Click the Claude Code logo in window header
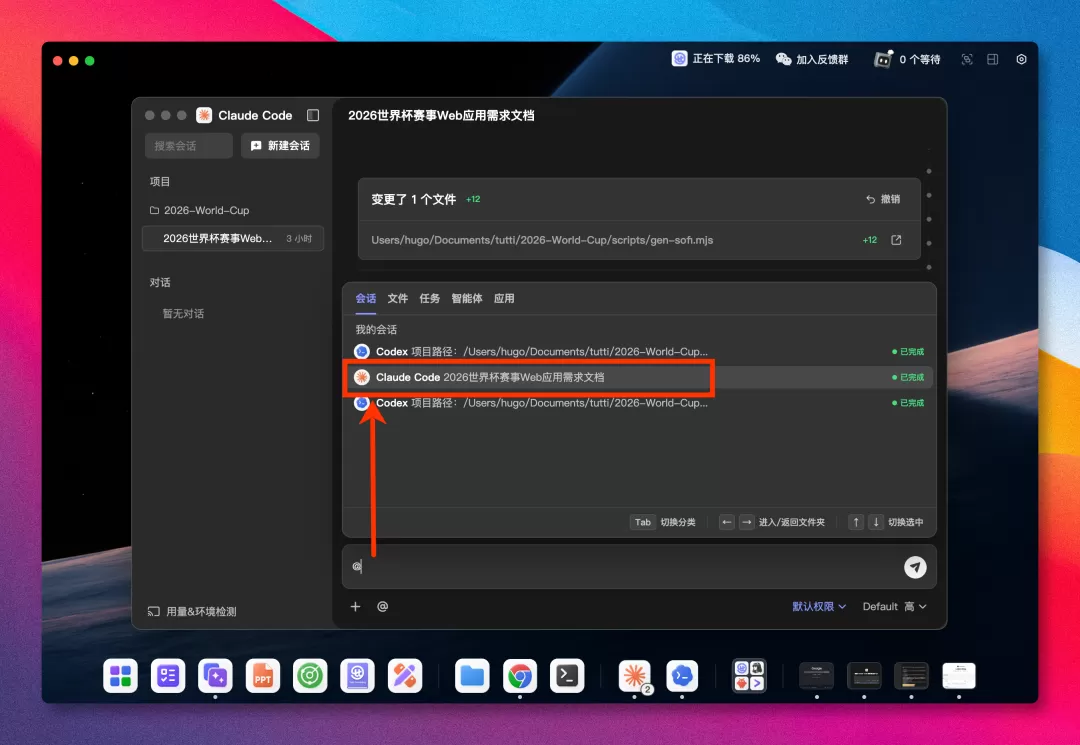This screenshot has width=1080, height=745. pyautogui.click(x=204, y=115)
